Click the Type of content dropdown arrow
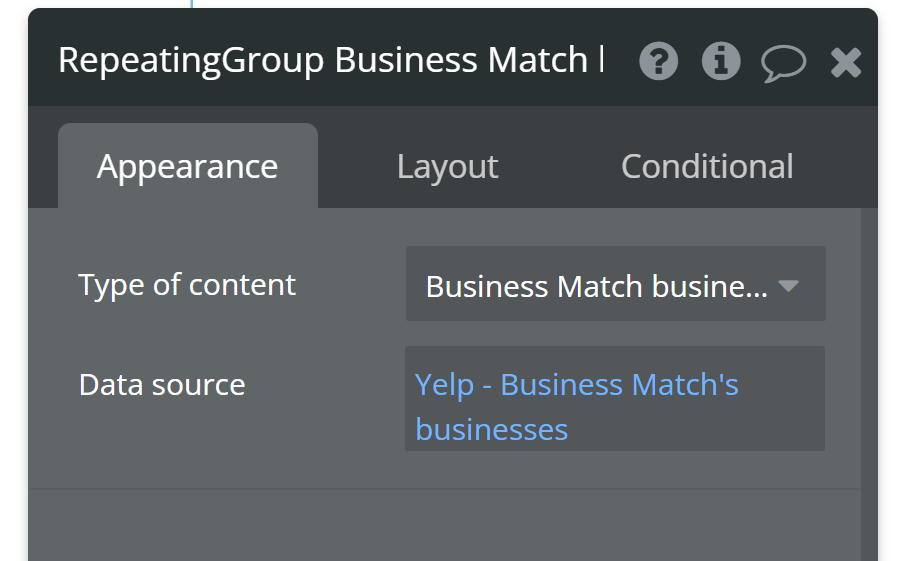Image resolution: width=897 pixels, height=561 pixels. point(788,286)
